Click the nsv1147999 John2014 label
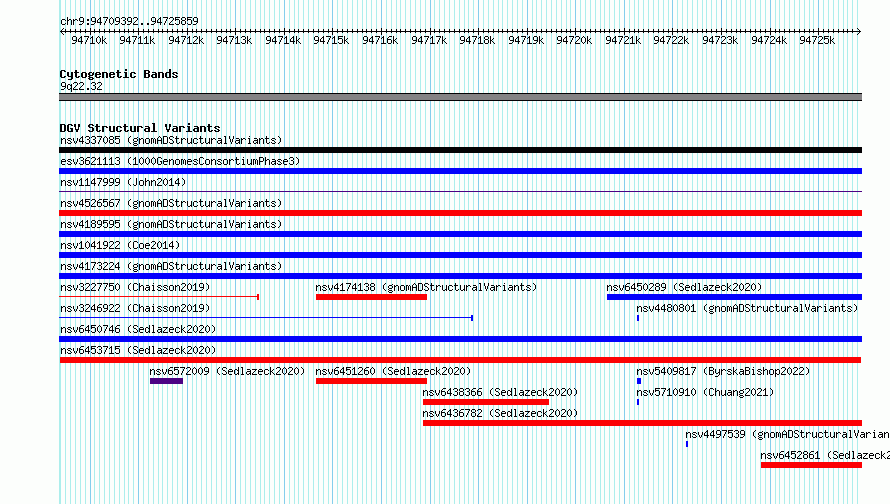 tap(123, 182)
